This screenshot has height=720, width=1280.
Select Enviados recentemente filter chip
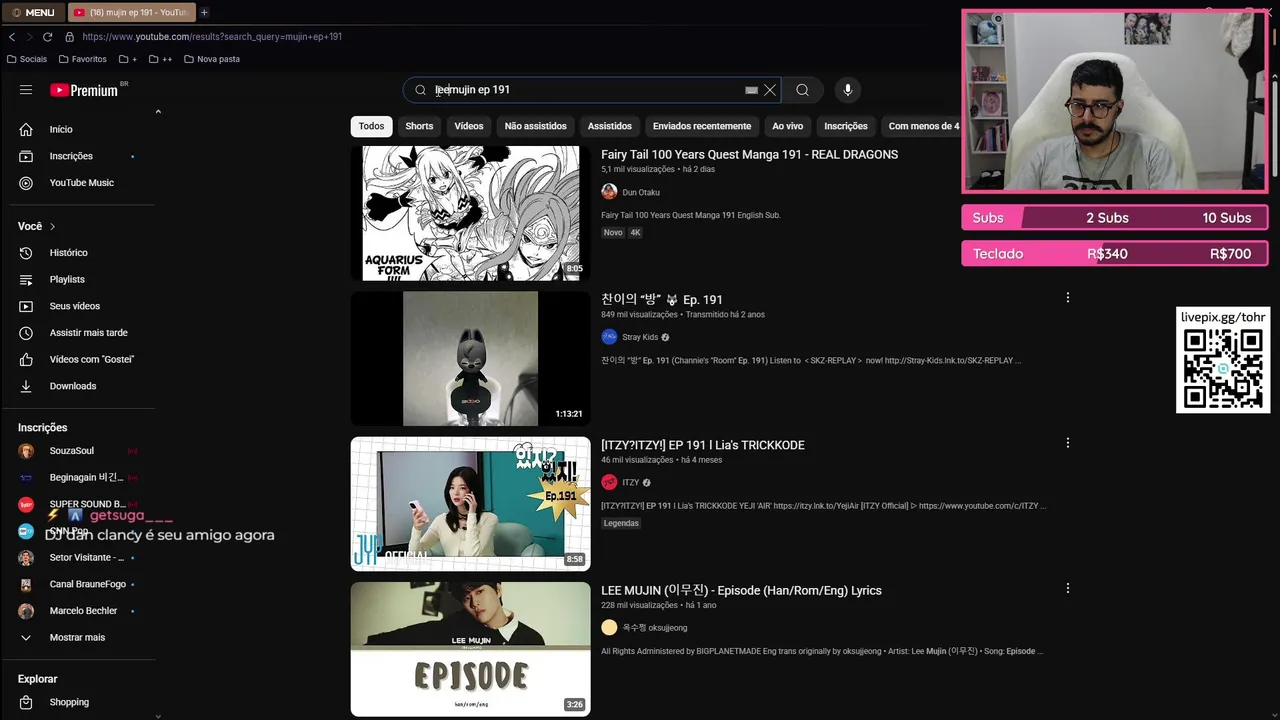point(702,126)
